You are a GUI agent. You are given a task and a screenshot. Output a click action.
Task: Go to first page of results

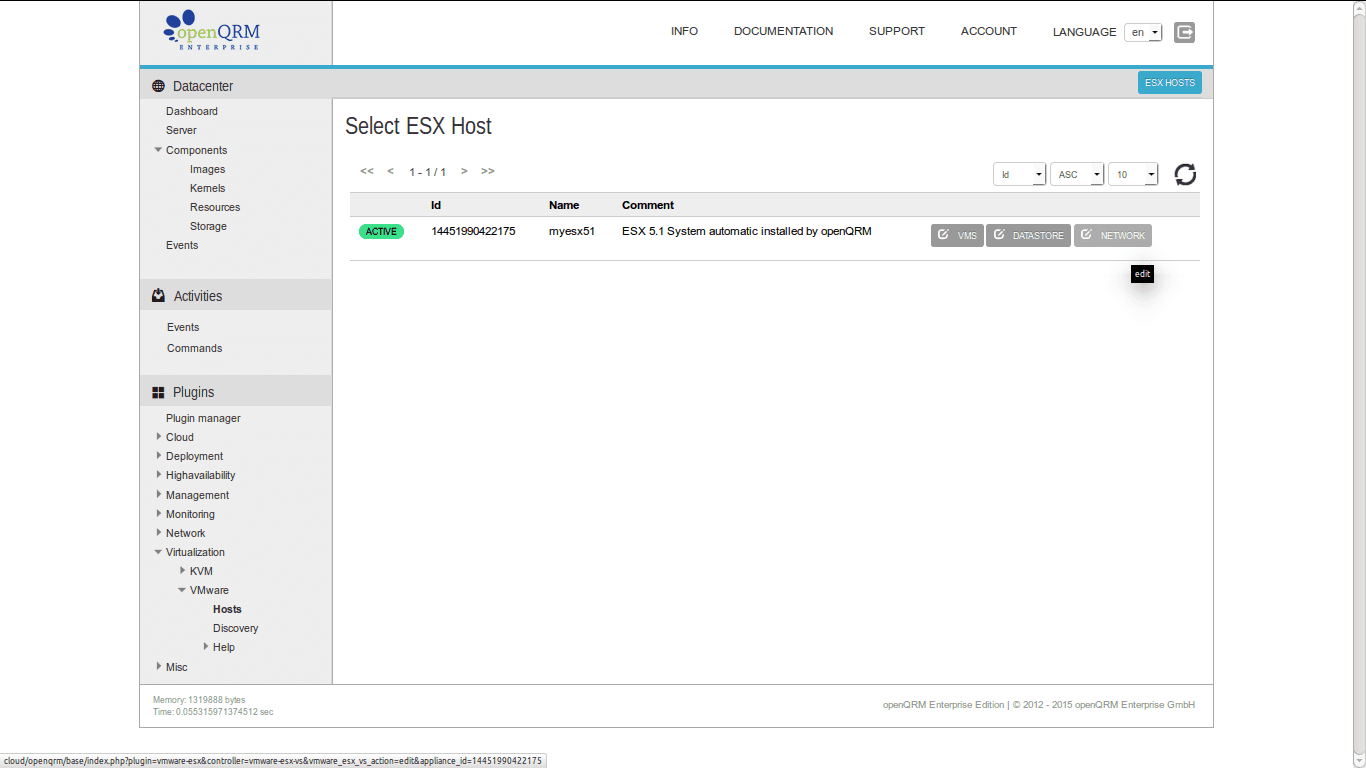(367, 171)
